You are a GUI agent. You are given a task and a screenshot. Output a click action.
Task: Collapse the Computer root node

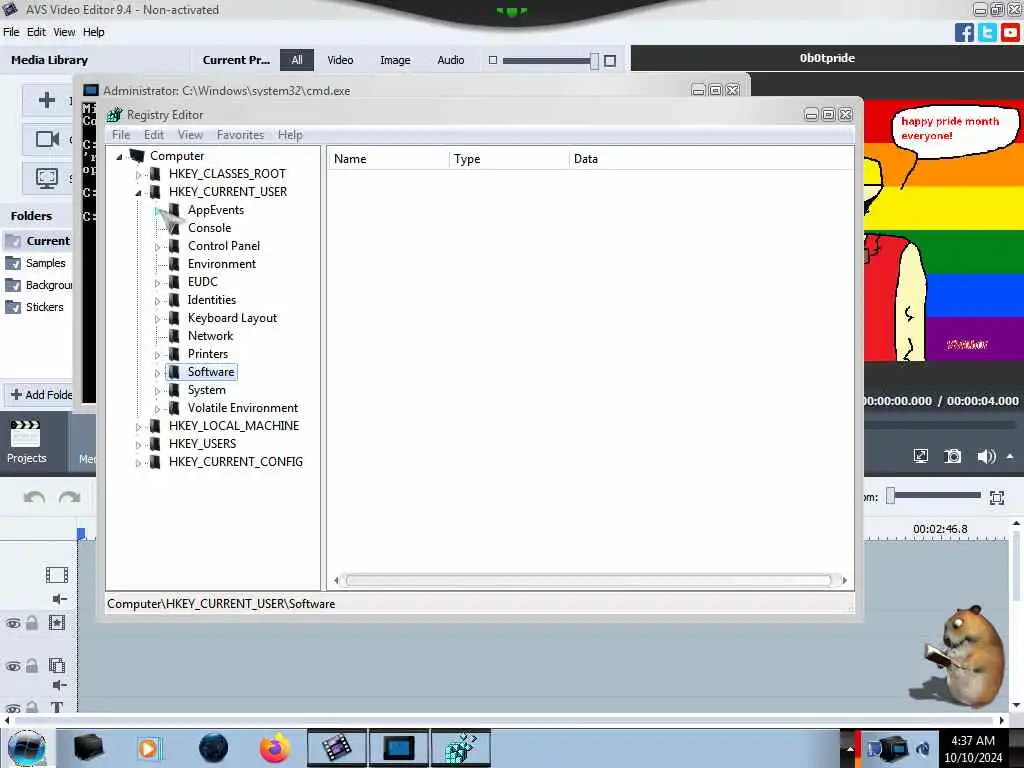point(120,157)
